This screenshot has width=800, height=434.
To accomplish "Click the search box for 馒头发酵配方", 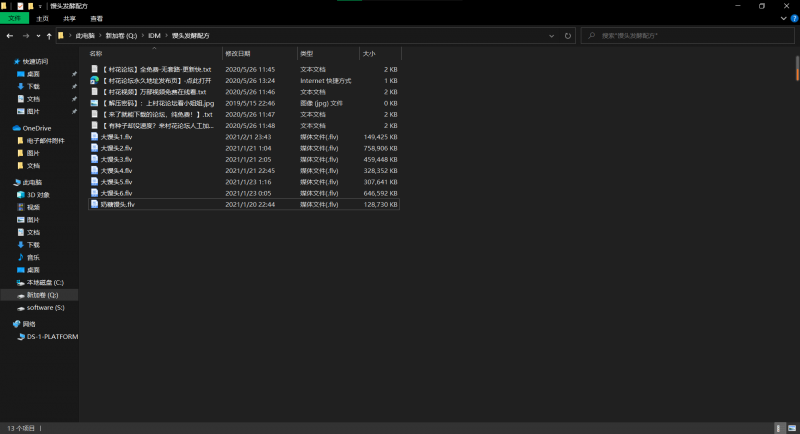I will [690, 36].
